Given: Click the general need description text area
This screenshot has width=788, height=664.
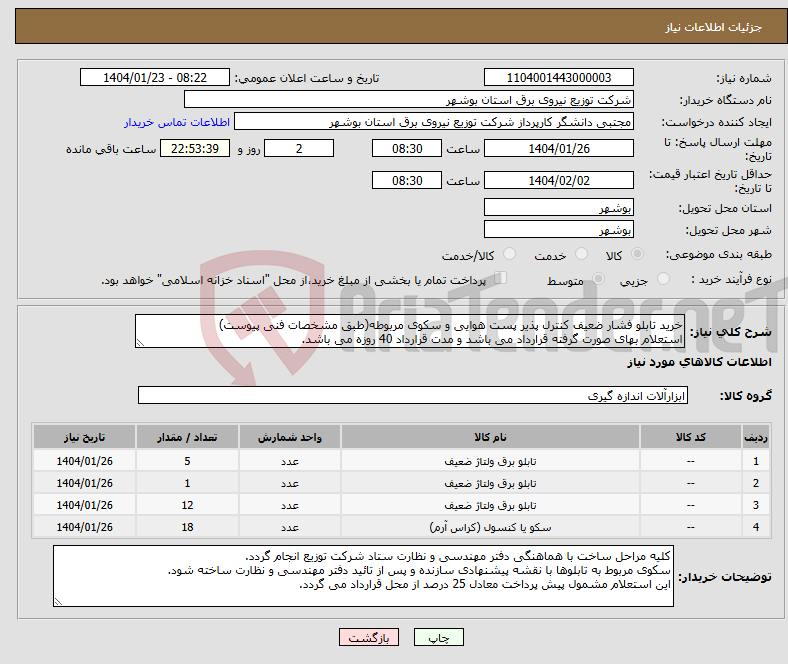Looking at the screenshot, I should 410,331.
